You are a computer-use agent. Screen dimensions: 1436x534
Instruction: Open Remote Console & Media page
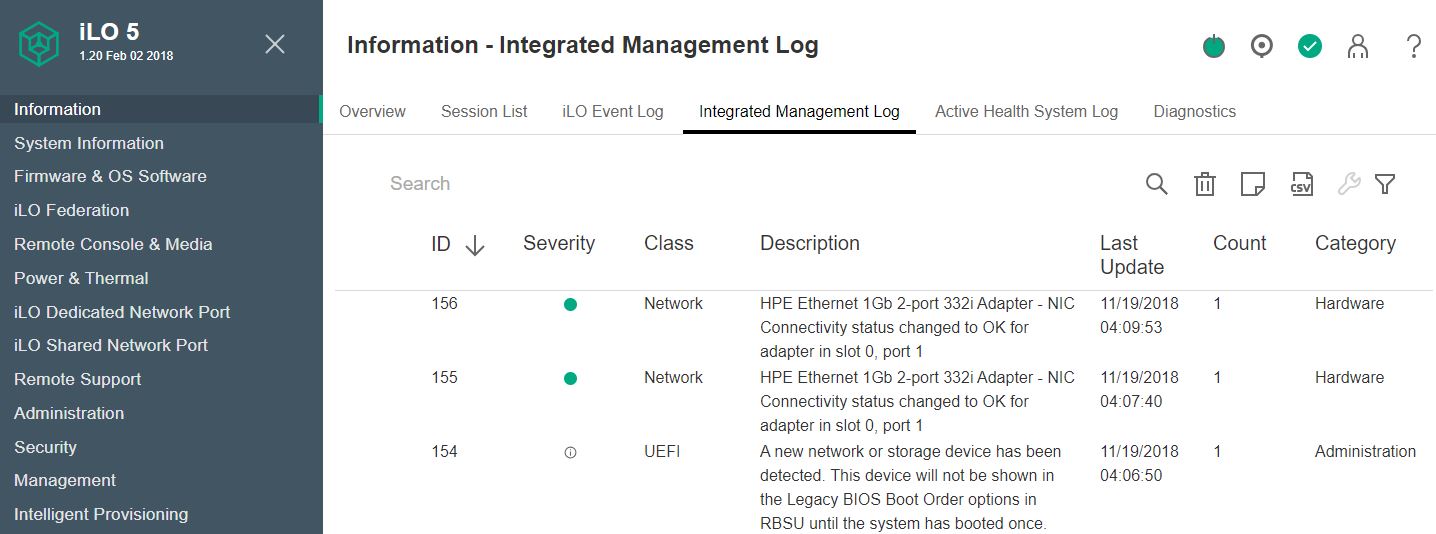(x=113, y=244)
